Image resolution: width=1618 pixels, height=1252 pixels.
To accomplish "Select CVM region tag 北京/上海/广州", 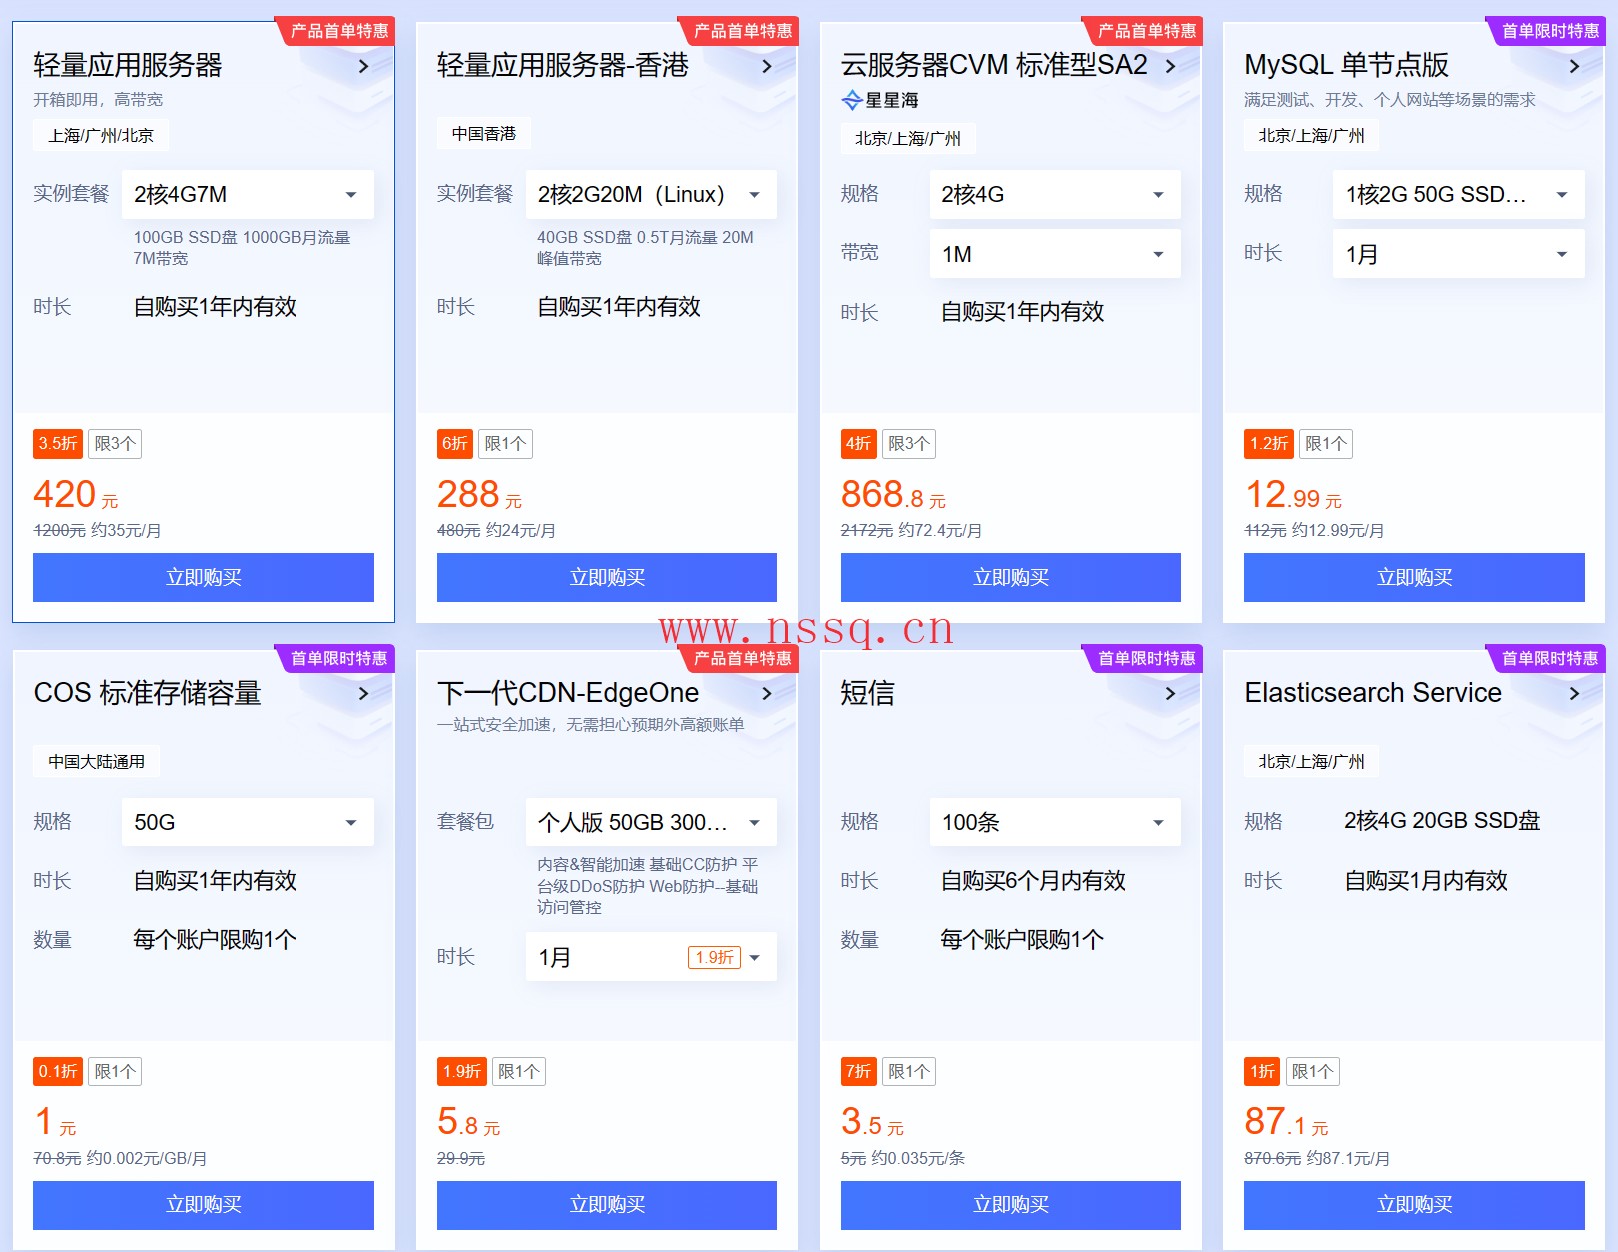I will click(908, 138).
